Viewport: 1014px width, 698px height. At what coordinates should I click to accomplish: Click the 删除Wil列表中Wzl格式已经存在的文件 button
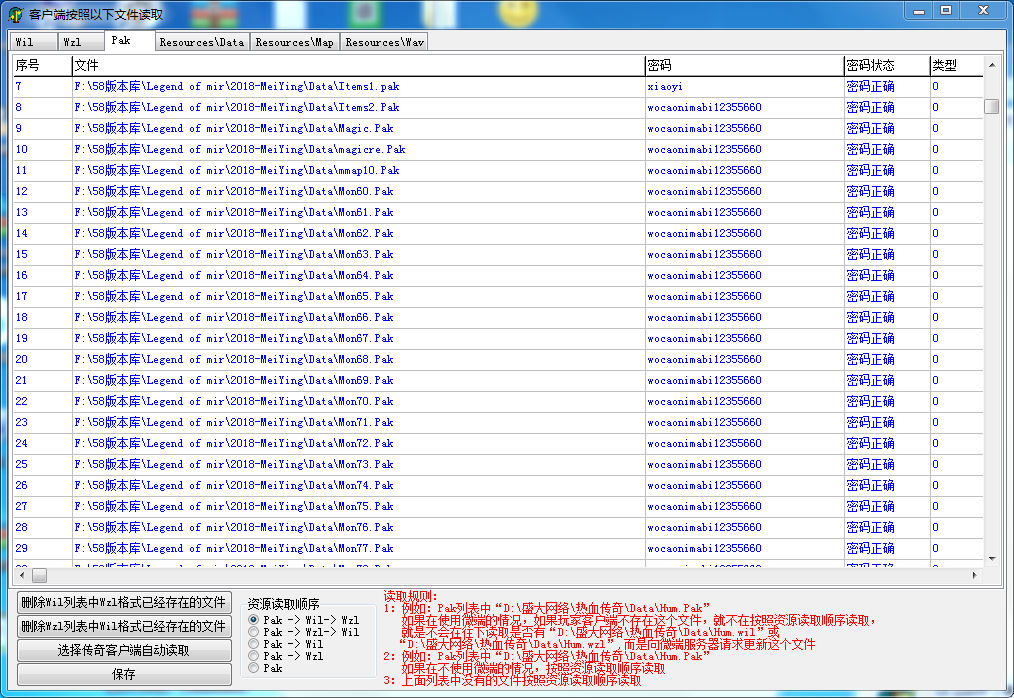coord(124,602)
